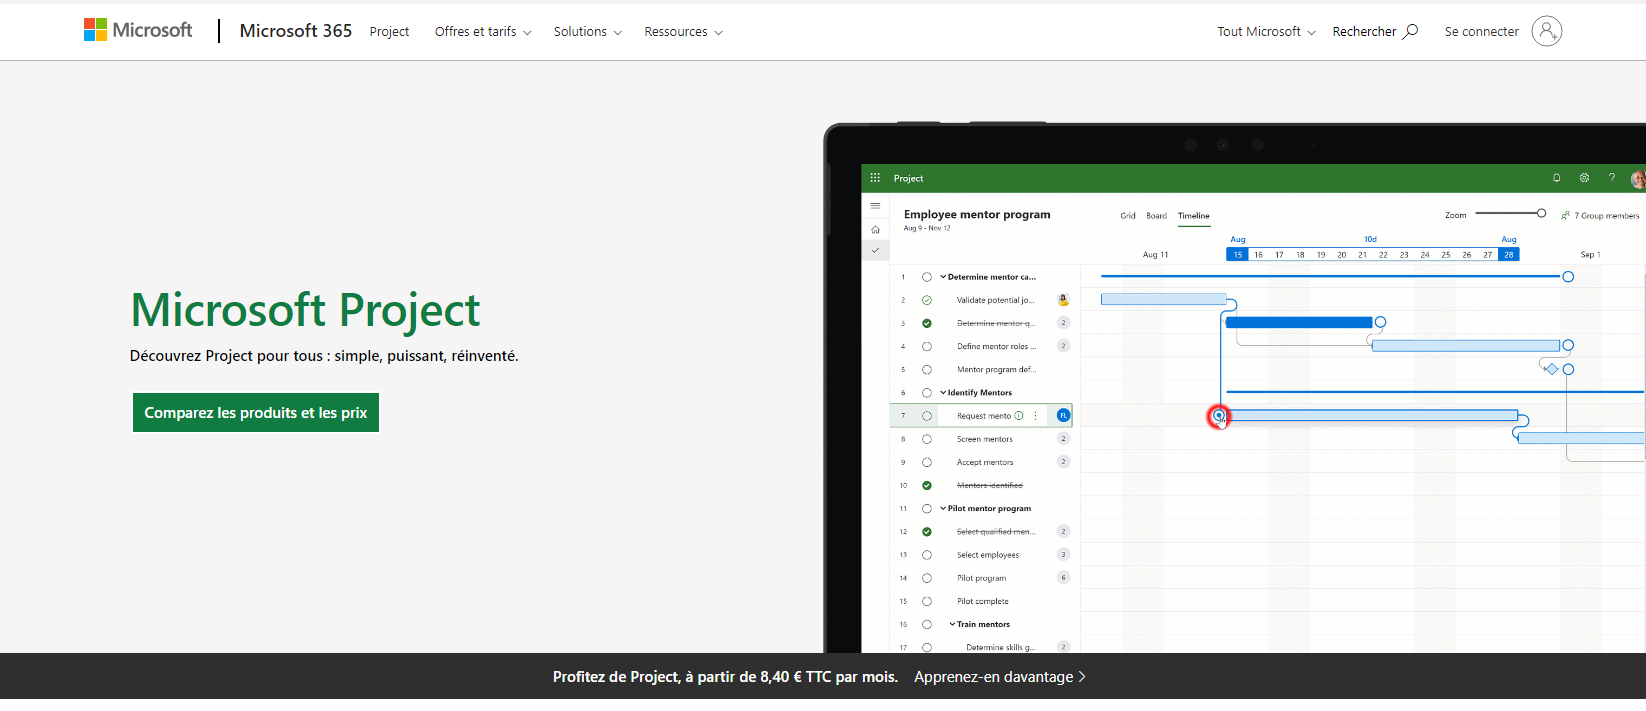Click the Se connecter sign-in link
Viewport: 1646px width, 711px height.
coord(1481,32)
